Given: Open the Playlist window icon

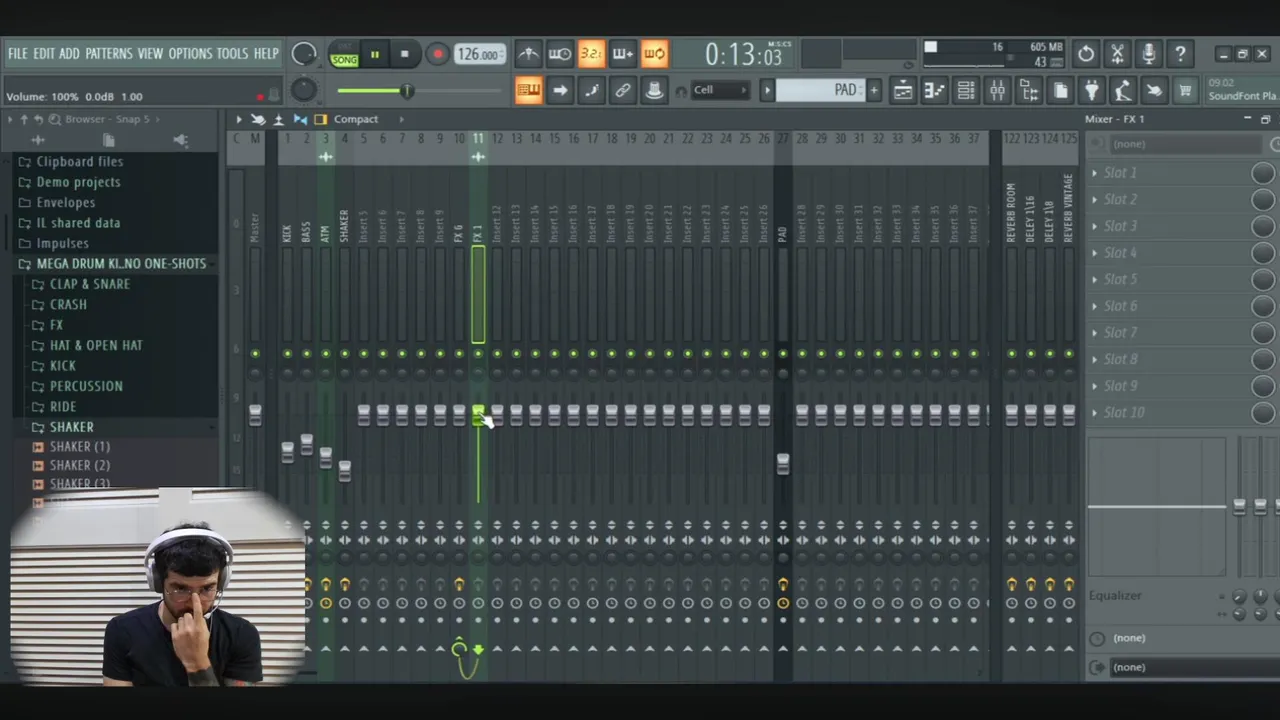Looking at the screenshot, I should 903,91.
